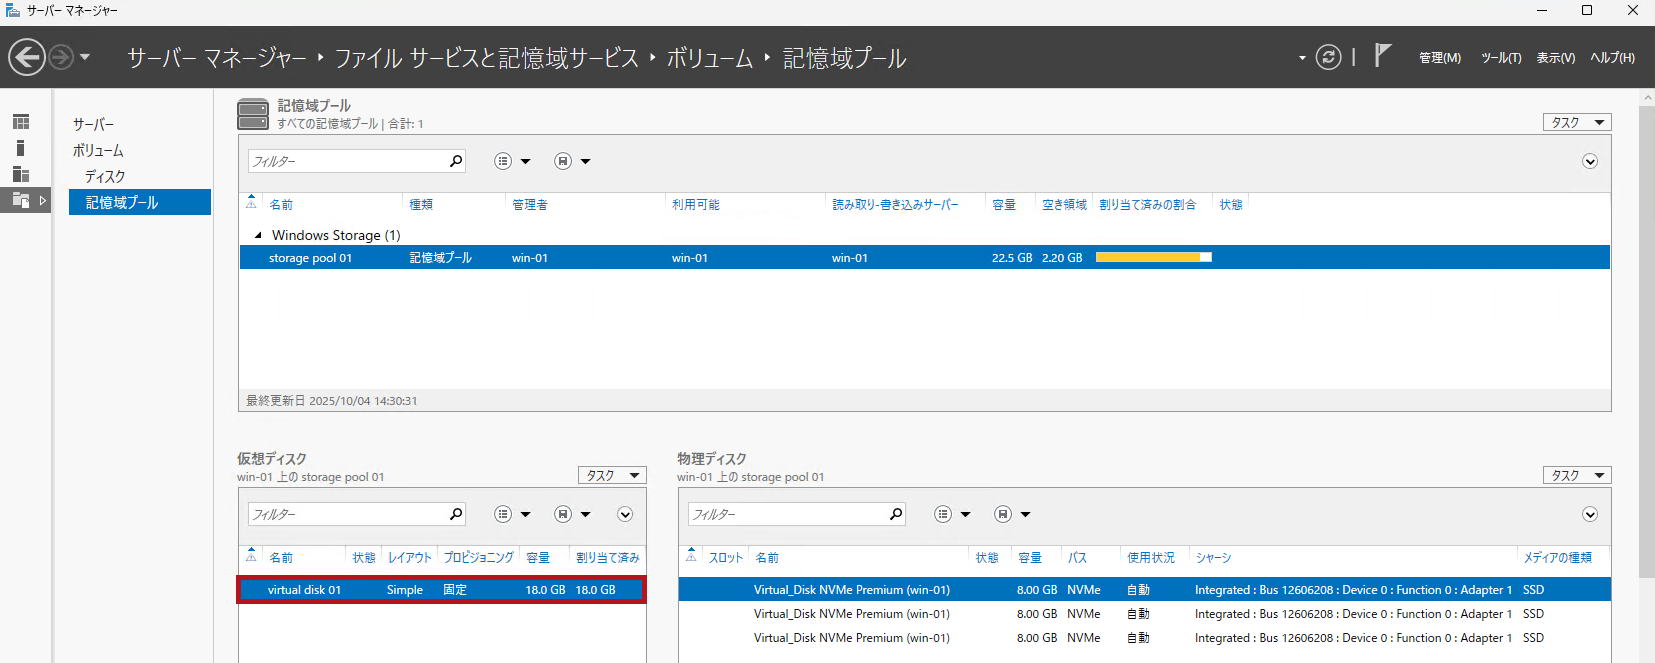Click storage pool 01 allocation progress bar
Viewport: 1655px width, 663px height.
(1153, 258)
